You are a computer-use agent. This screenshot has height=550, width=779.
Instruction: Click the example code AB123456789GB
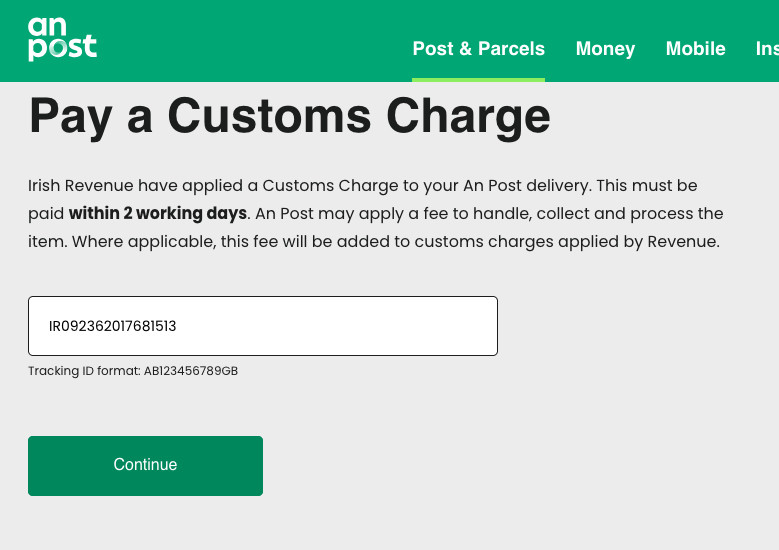(x=190, y=371)
